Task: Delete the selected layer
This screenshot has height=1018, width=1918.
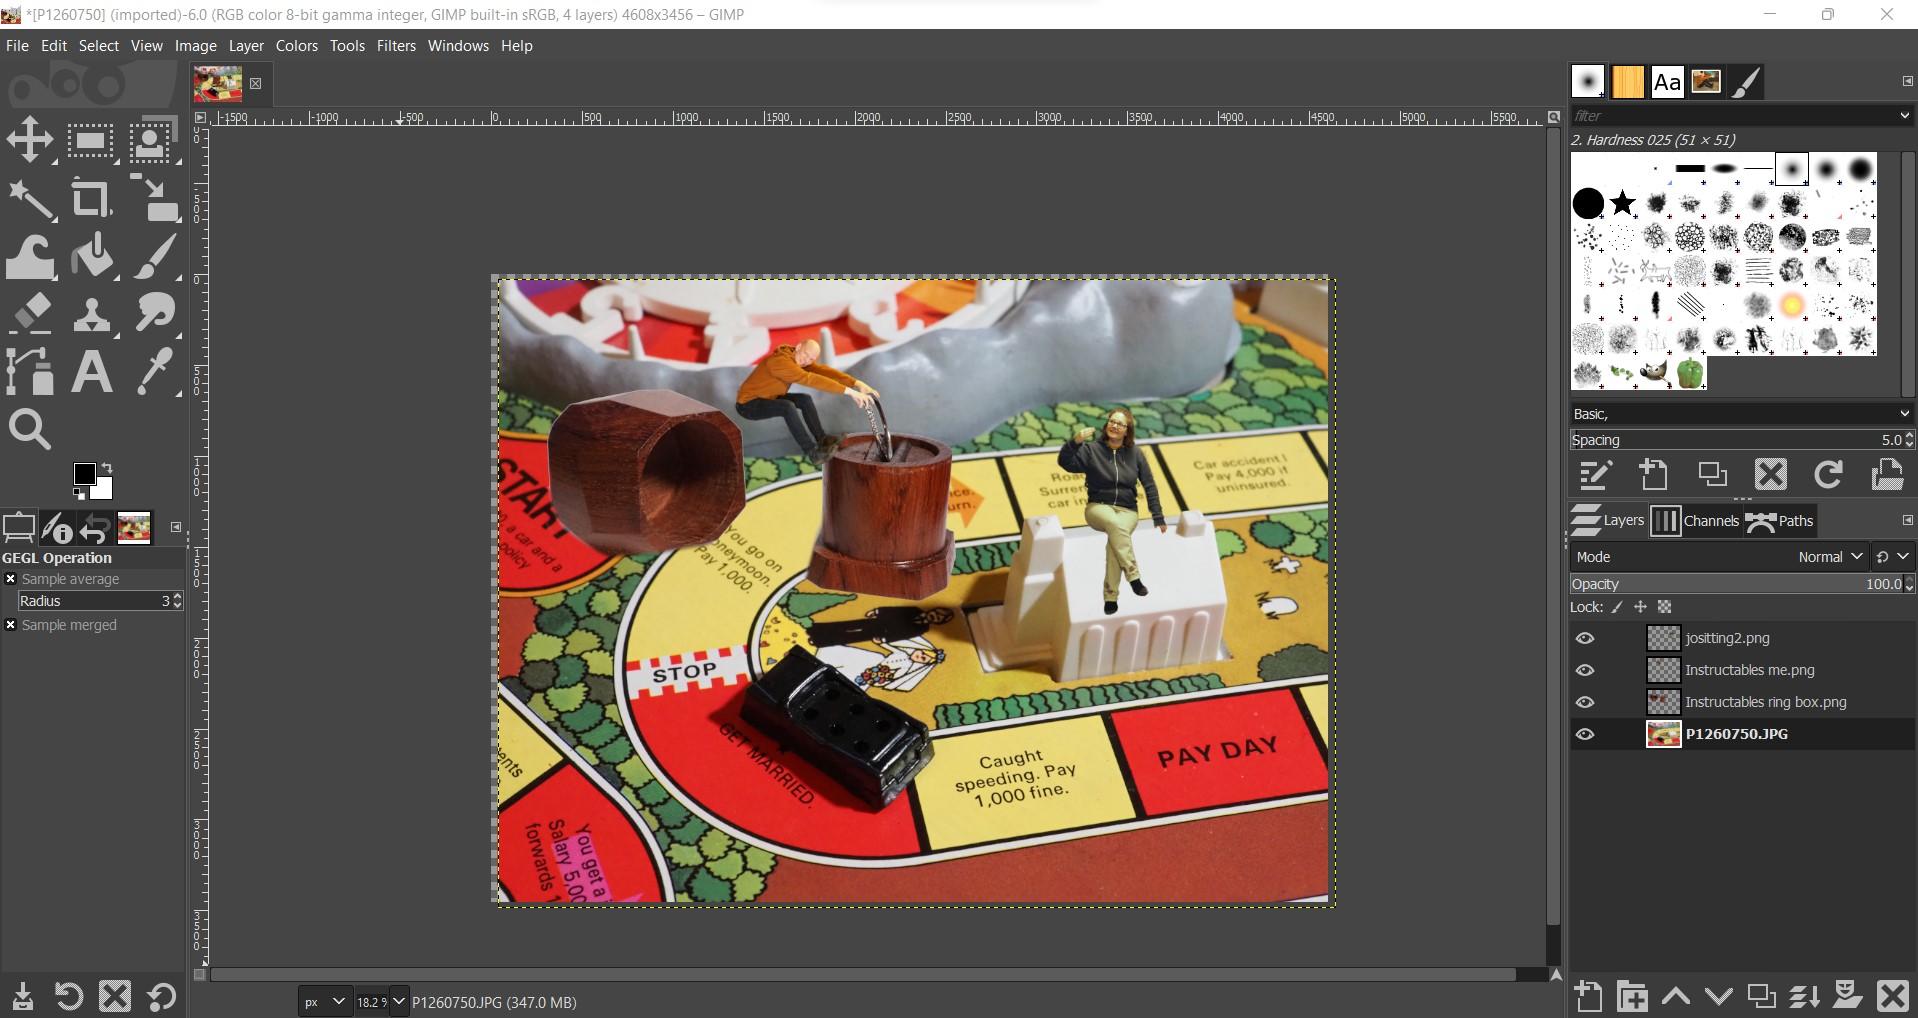Action: click(x=1892, y=996)
